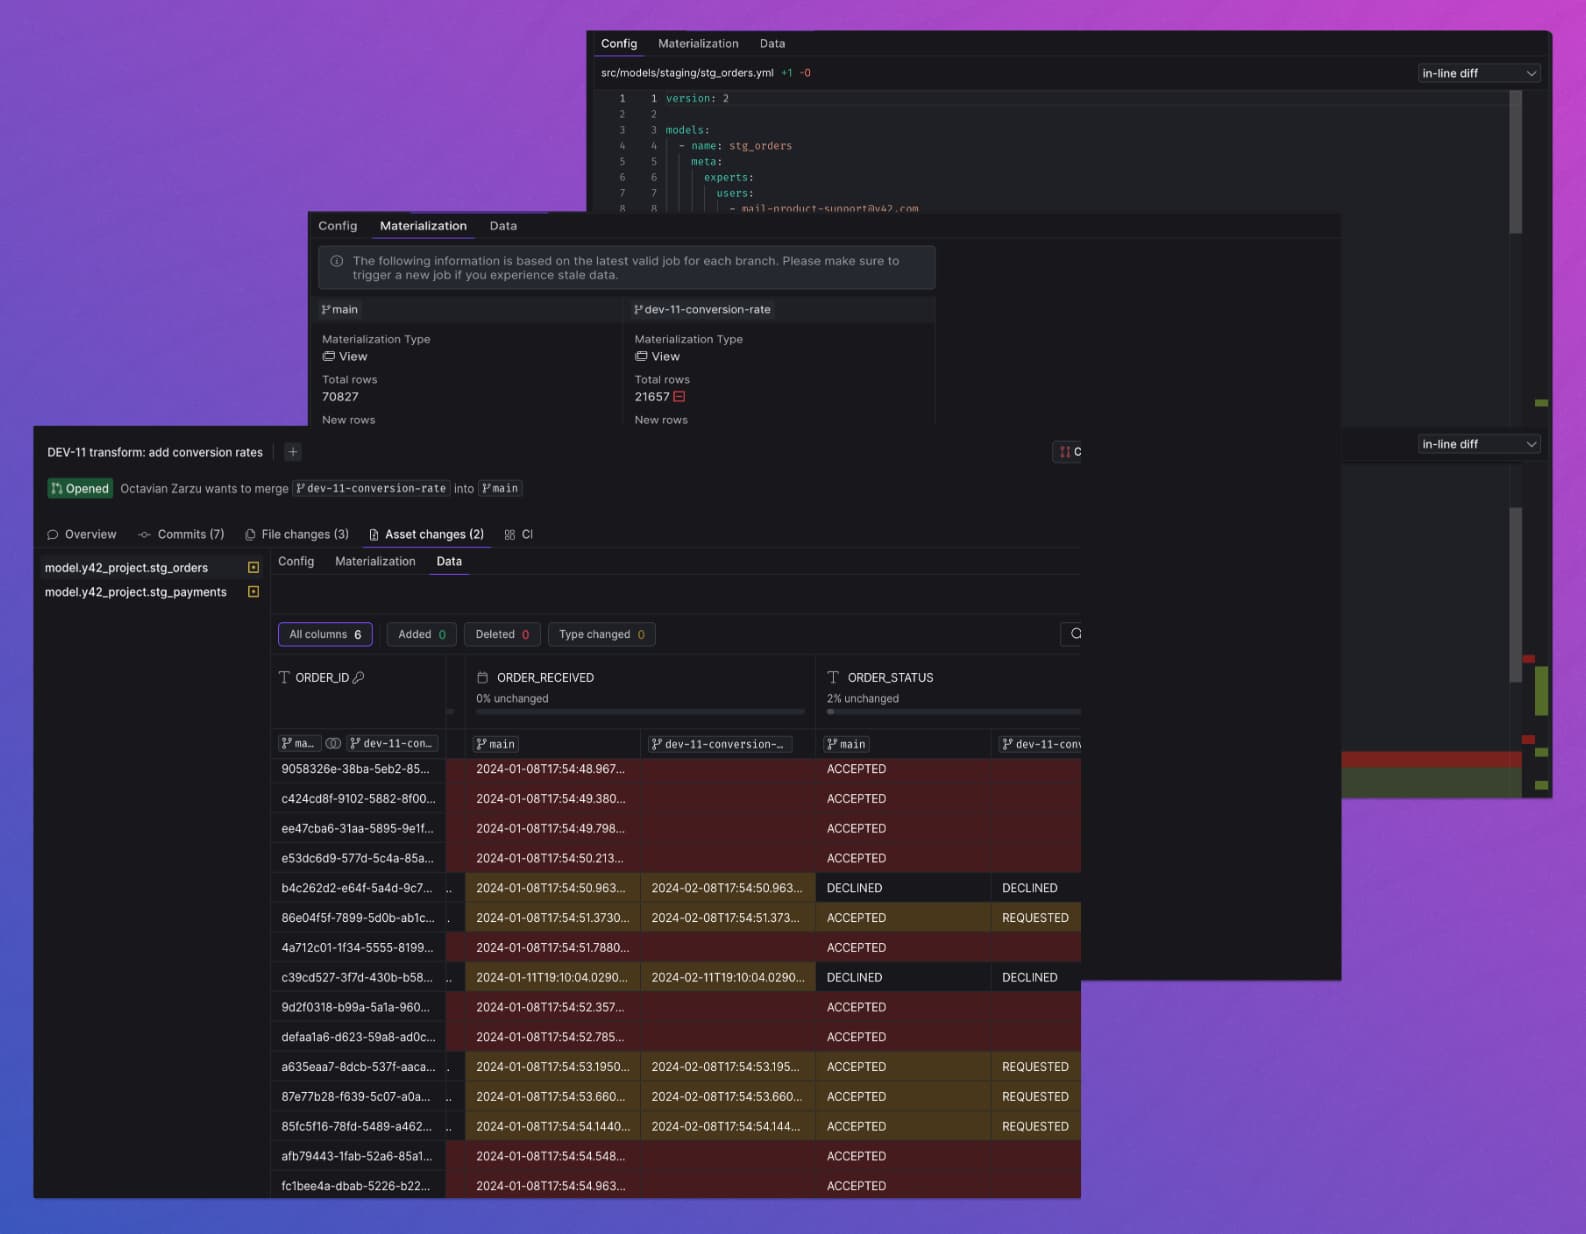Click the red total rows decrease icon
The width and height of the screenshot is (1586, 1234).
coord(680,397)
